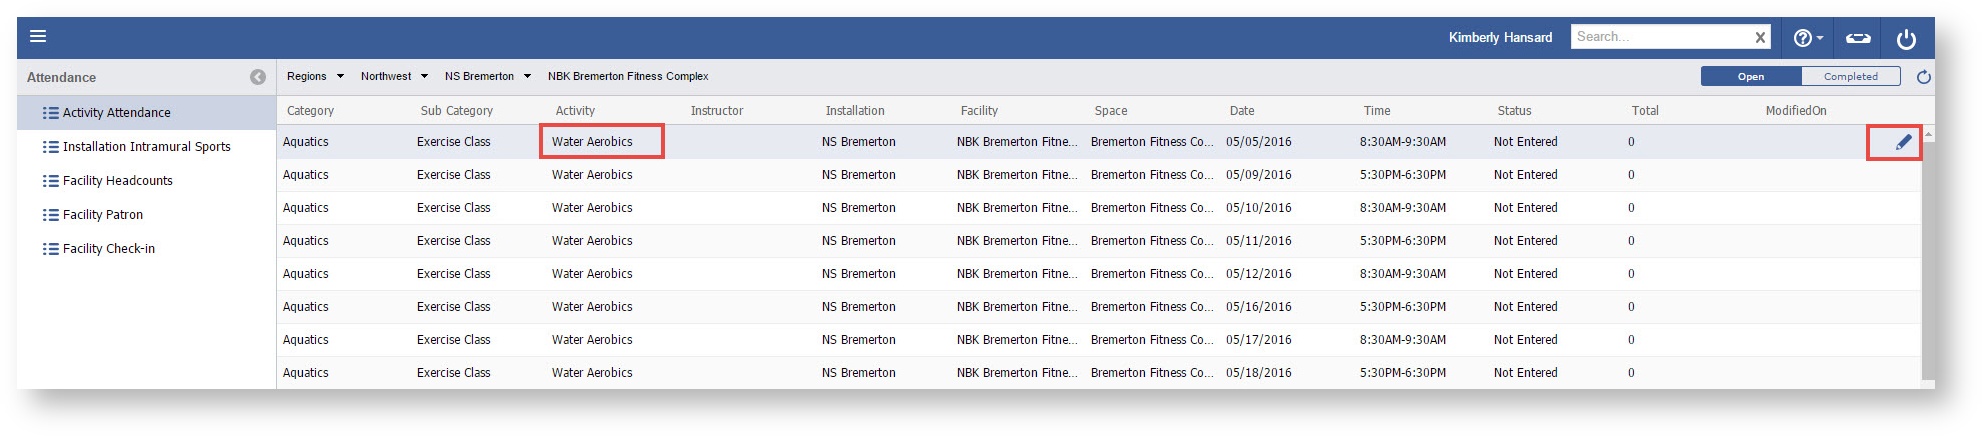Click the refresh icon beside Completed
This screenshot has height=437, width=1983.
(x=1923, y=77)
